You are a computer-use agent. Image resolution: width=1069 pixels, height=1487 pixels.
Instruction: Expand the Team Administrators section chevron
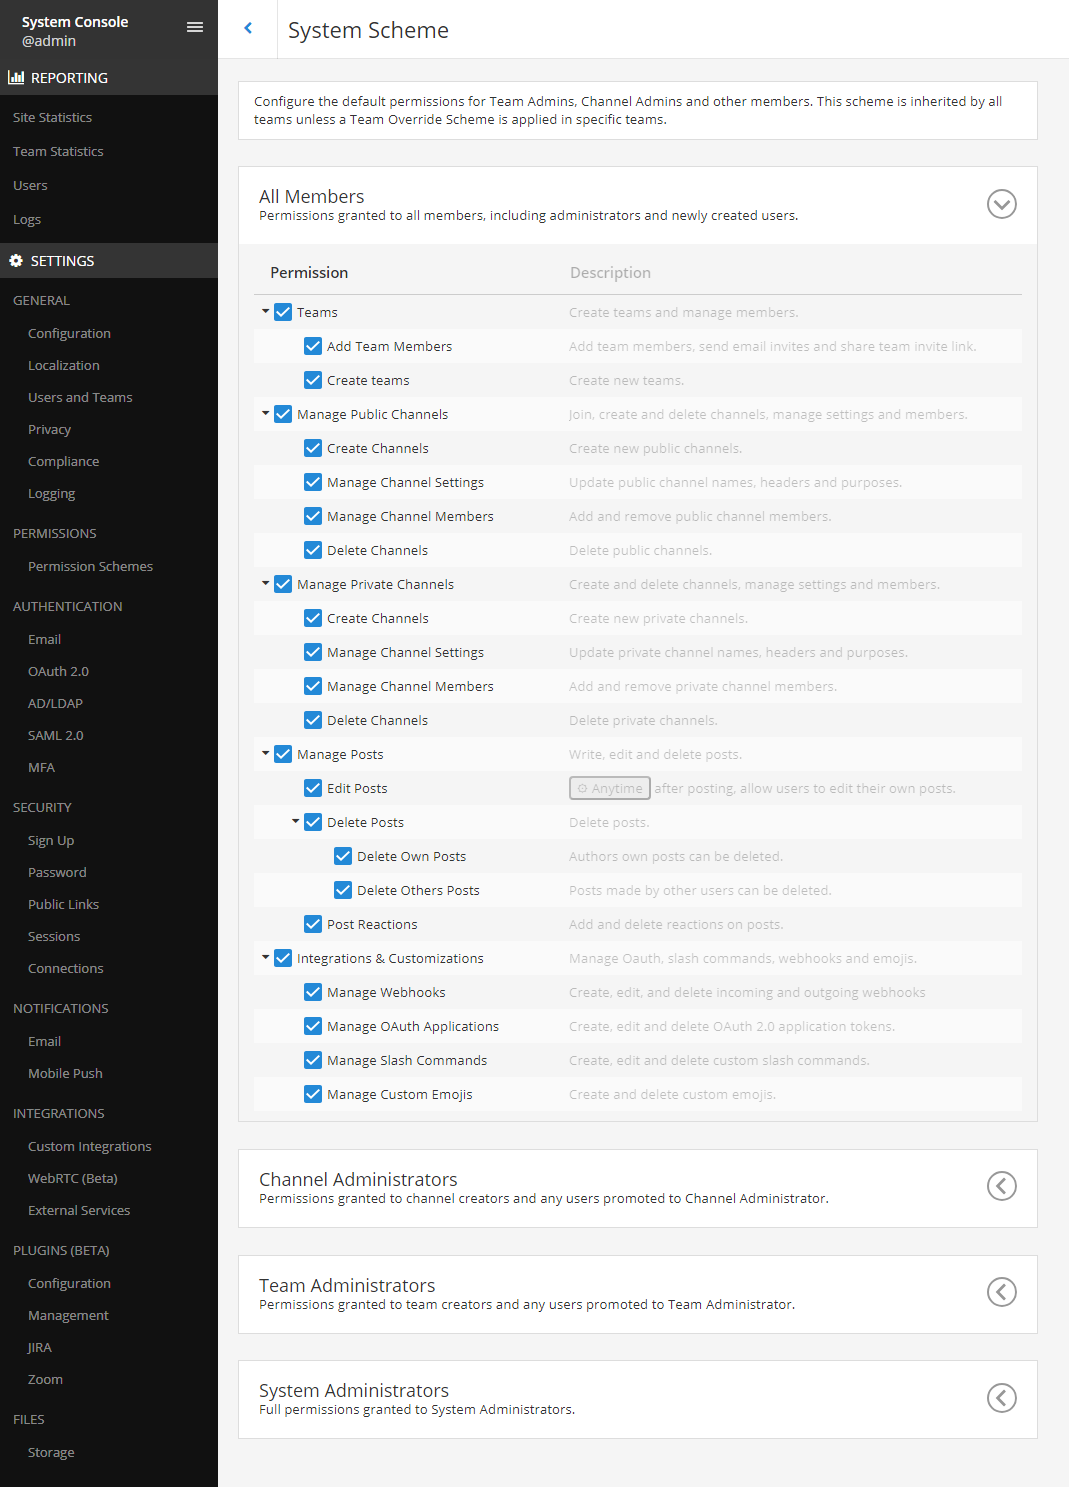point(1001,1292)
